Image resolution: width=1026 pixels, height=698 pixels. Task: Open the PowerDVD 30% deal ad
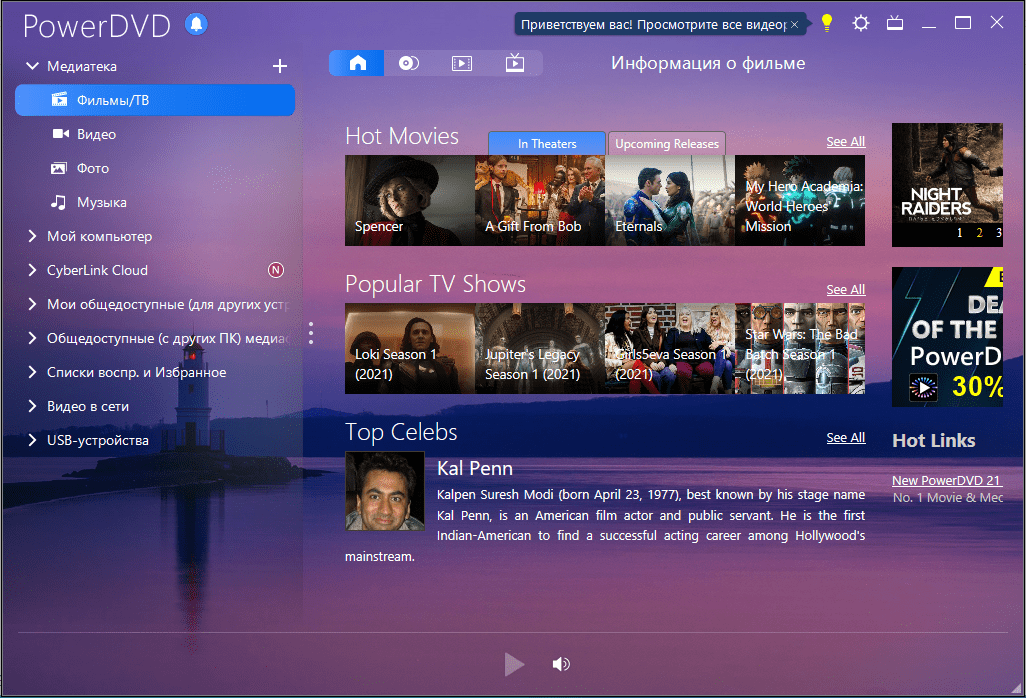(x=947, y=337)
